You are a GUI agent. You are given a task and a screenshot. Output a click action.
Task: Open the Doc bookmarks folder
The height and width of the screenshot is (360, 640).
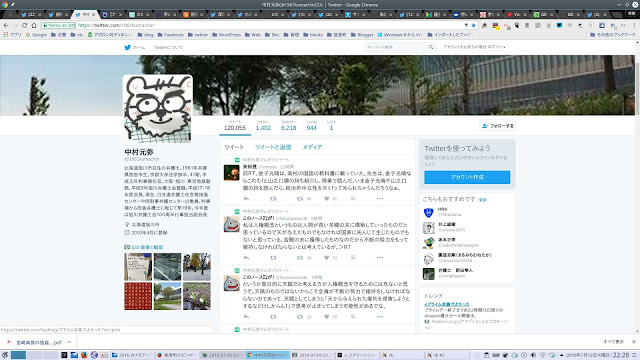coord(272,35)
